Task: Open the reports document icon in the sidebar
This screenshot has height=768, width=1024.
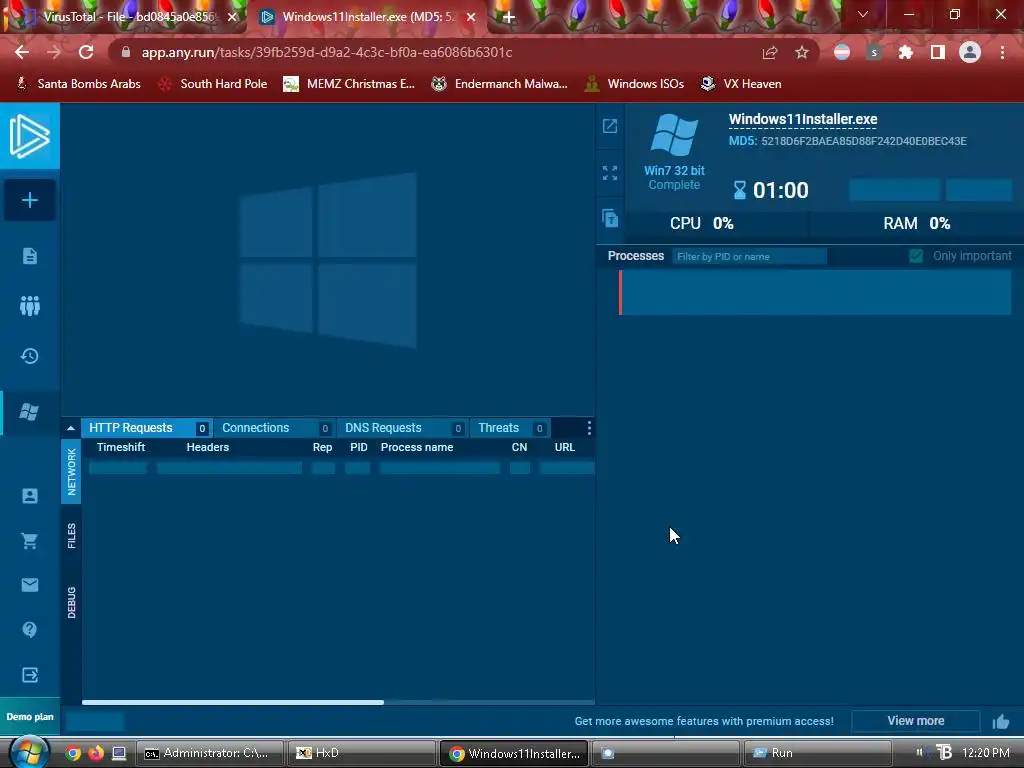Action: point(29,255)
